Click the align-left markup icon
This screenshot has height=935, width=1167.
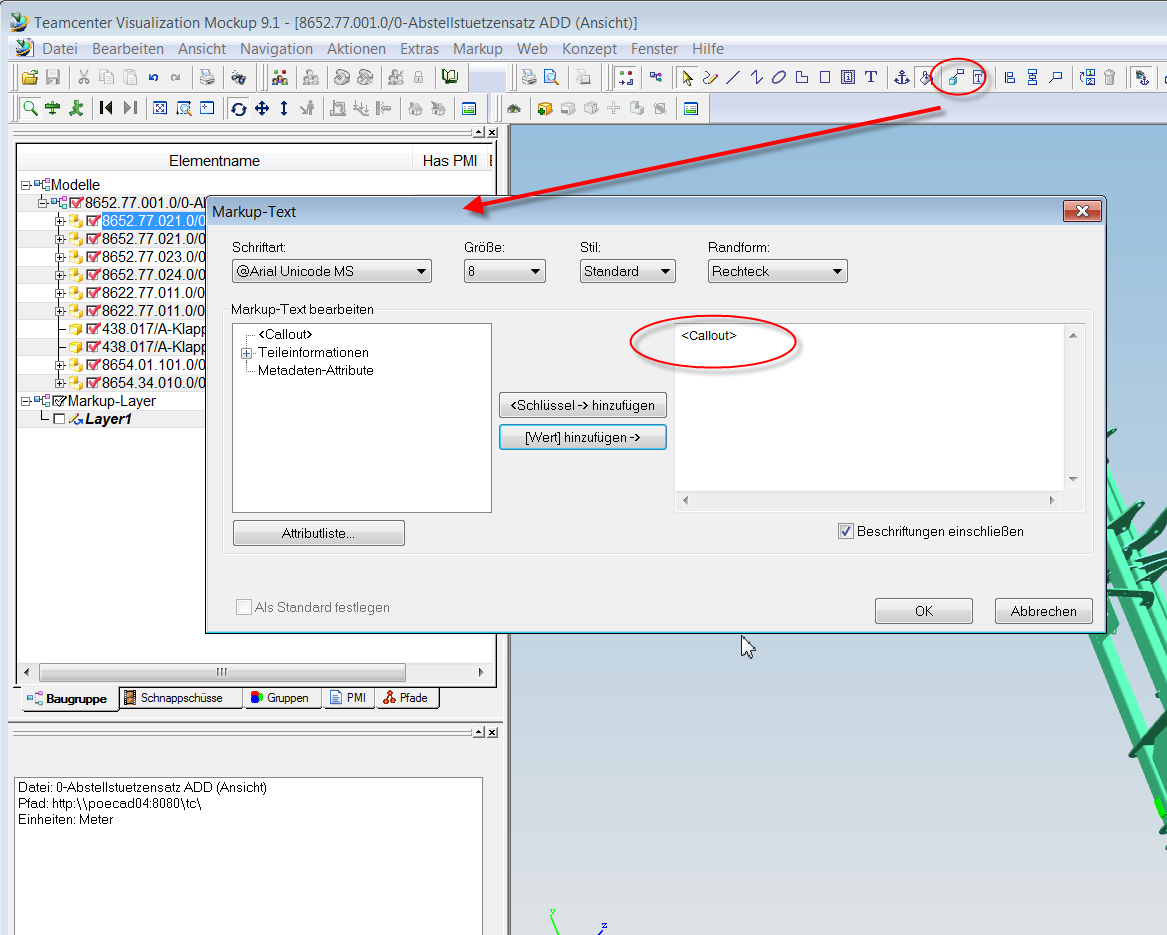tap(1009, 77)
